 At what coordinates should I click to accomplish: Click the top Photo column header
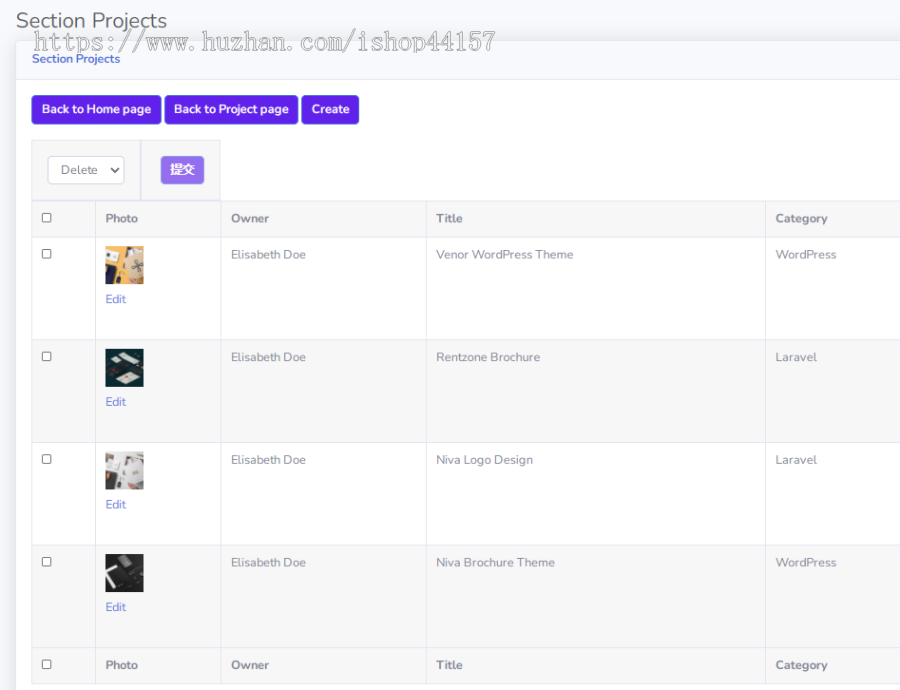click(x=122, y=218)
